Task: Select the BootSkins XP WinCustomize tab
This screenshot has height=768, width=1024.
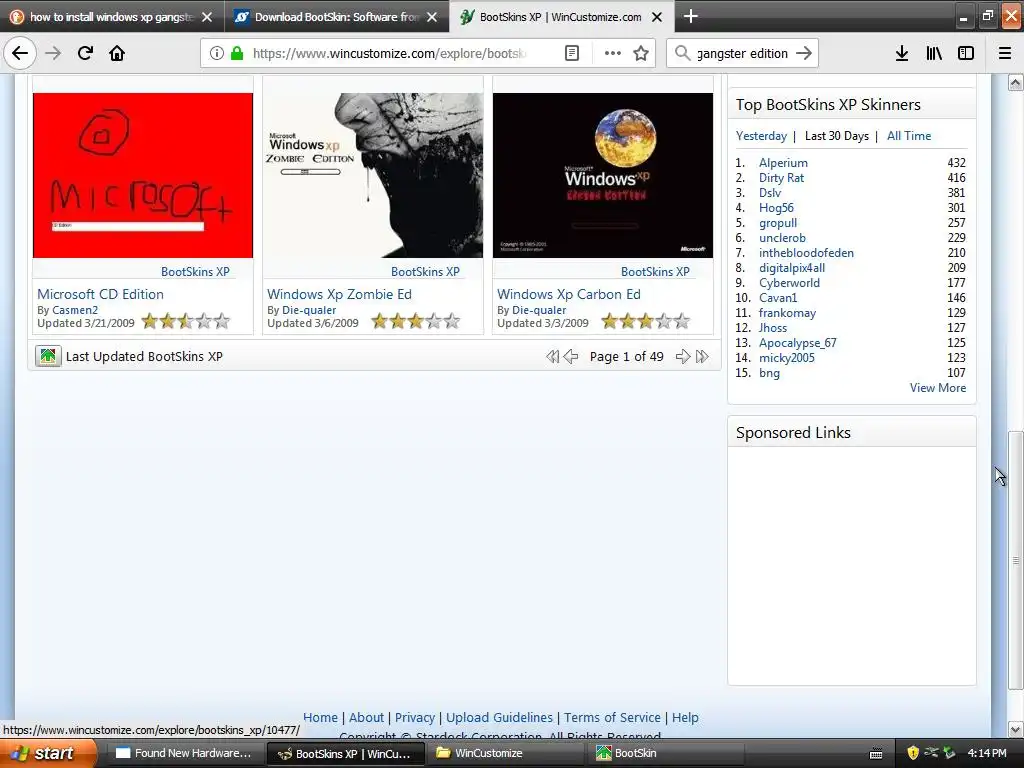Action: click(x=560, y=17)
